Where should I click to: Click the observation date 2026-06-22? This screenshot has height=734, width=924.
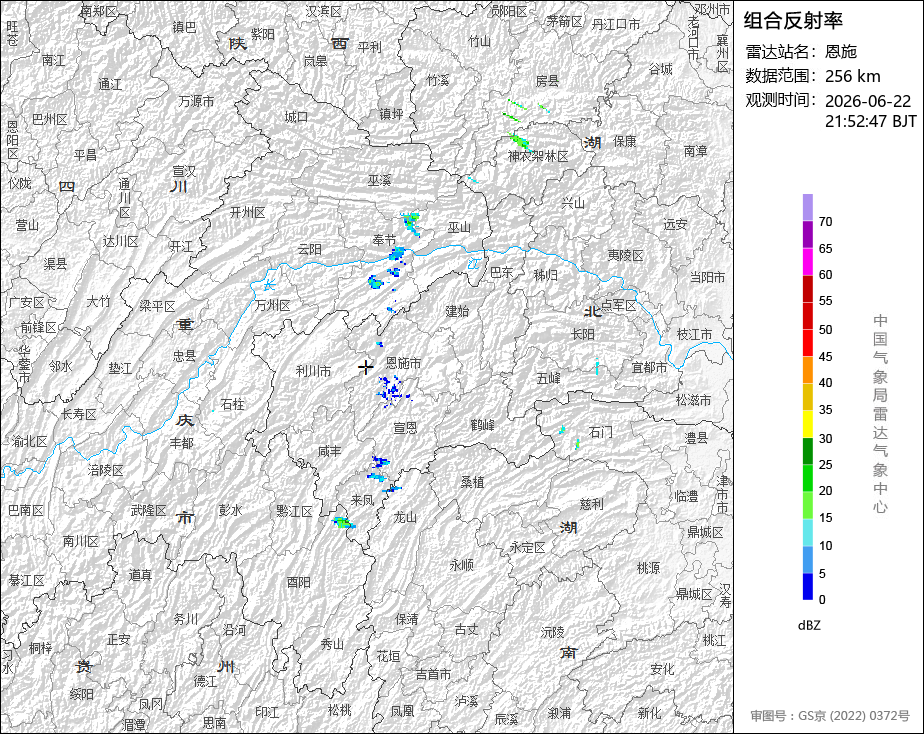click(x=868, y=101)
